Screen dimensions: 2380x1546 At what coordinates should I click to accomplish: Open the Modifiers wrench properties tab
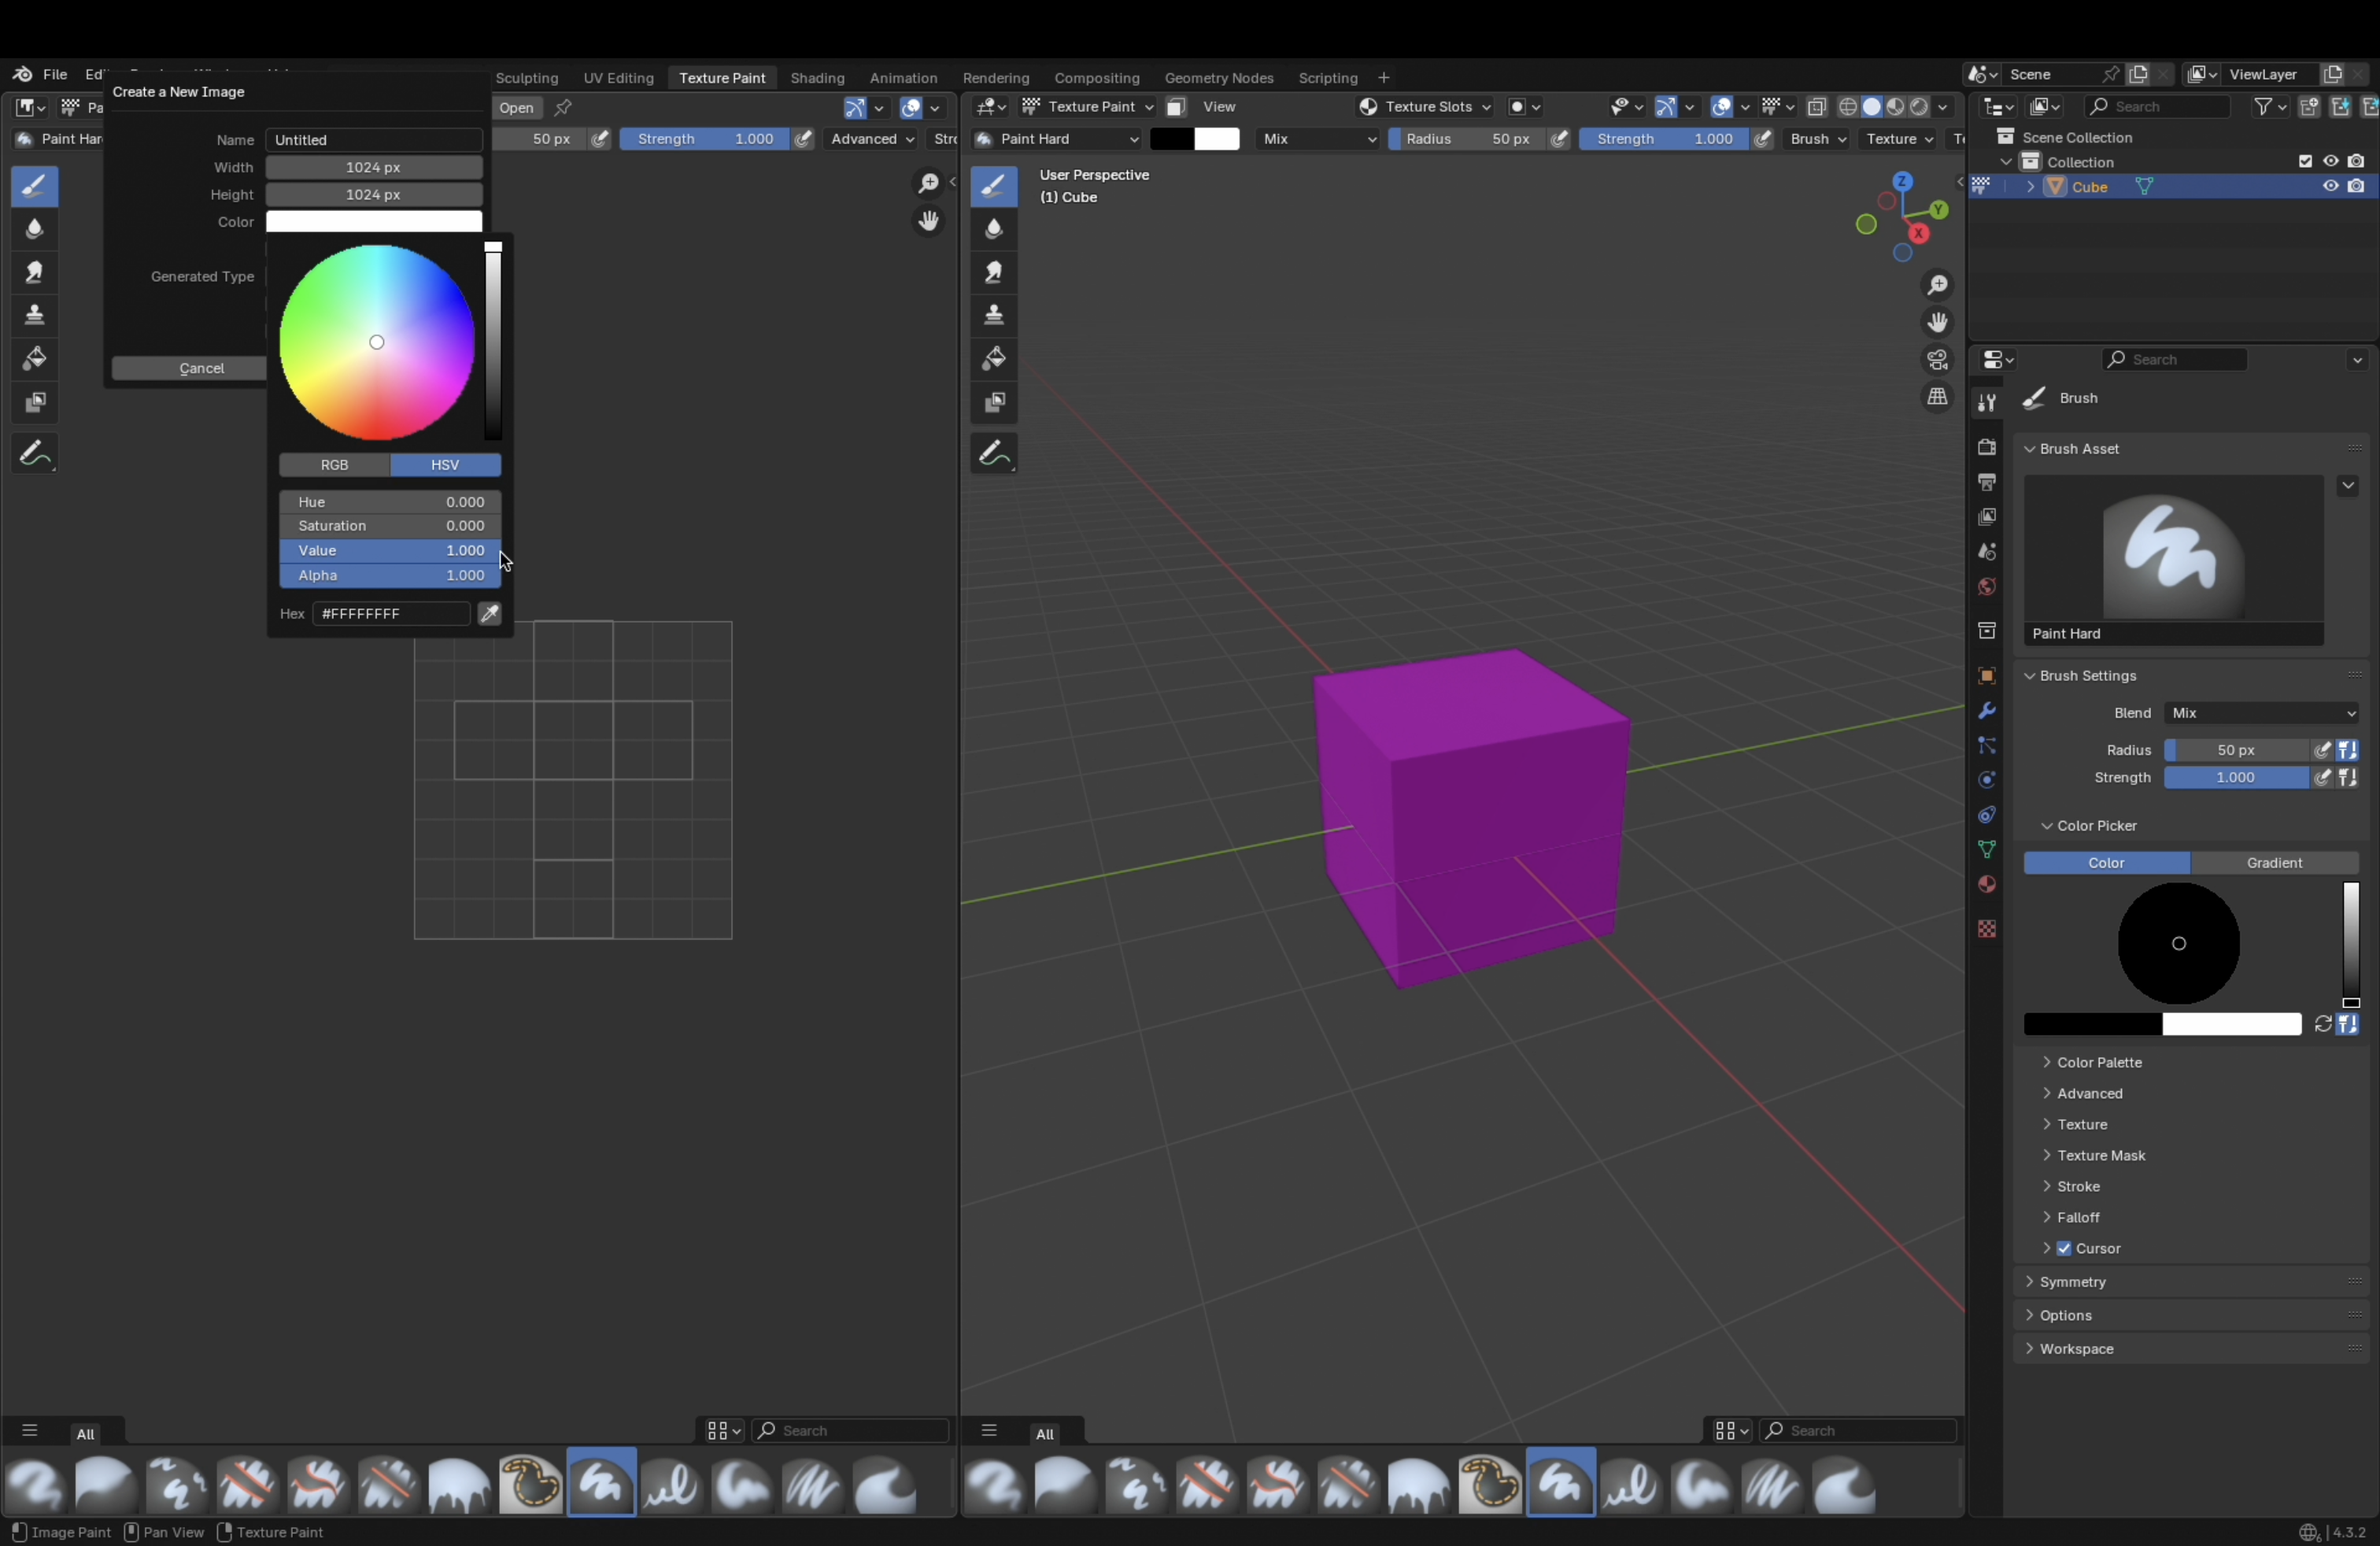click(1986, 711)
